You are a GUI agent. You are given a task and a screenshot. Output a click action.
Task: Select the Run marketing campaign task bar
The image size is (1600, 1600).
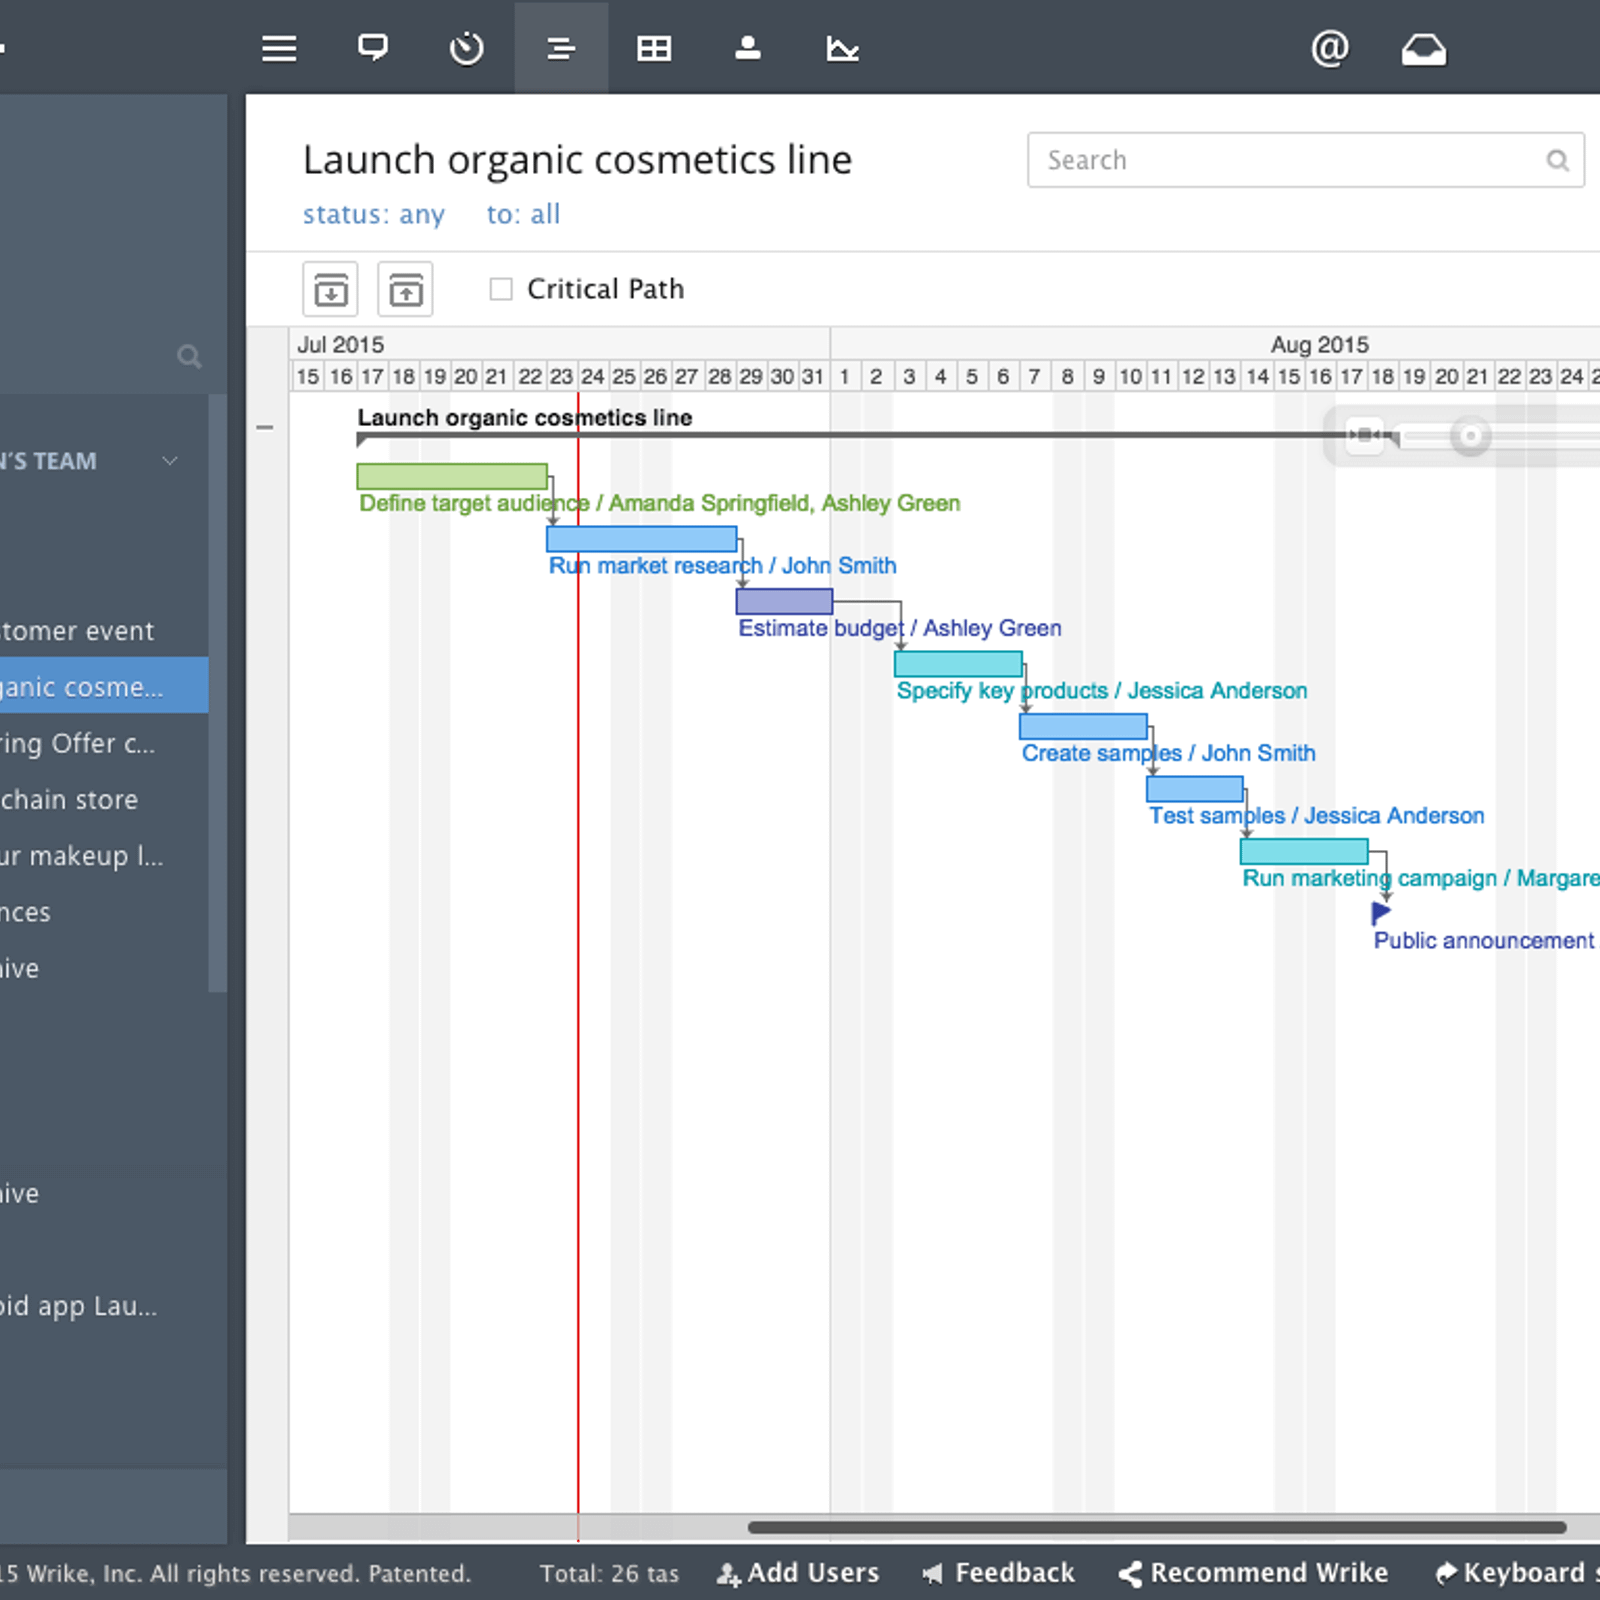1304,851
